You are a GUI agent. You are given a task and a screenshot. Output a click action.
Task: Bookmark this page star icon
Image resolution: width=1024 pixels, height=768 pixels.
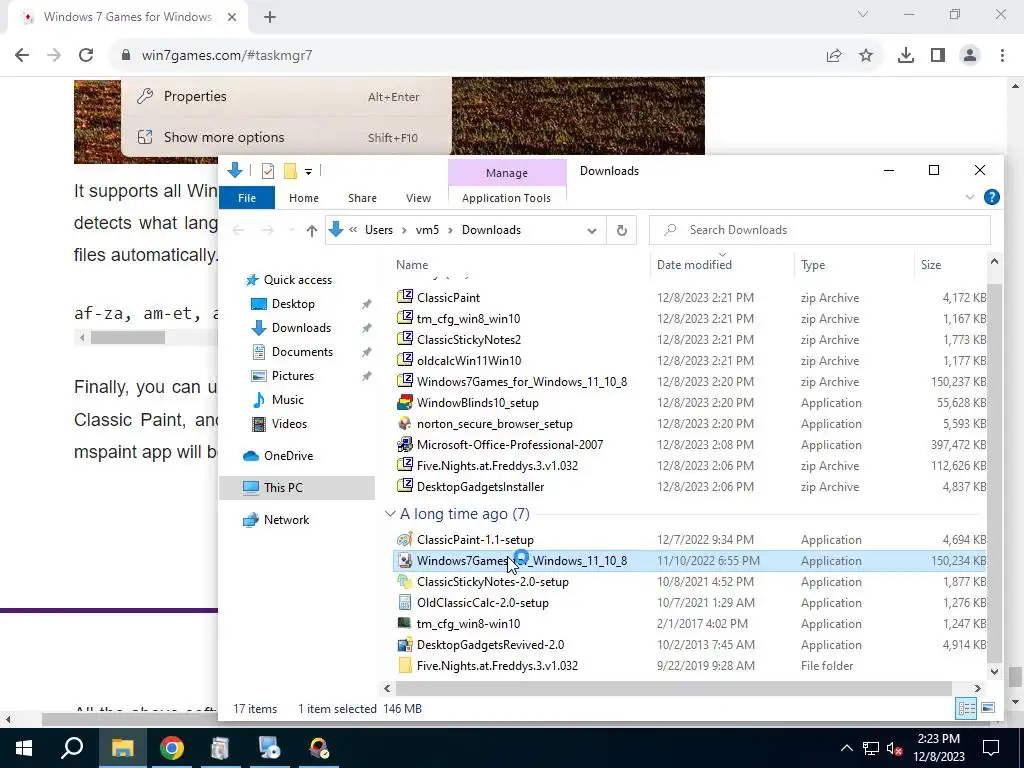coord(866,56)
